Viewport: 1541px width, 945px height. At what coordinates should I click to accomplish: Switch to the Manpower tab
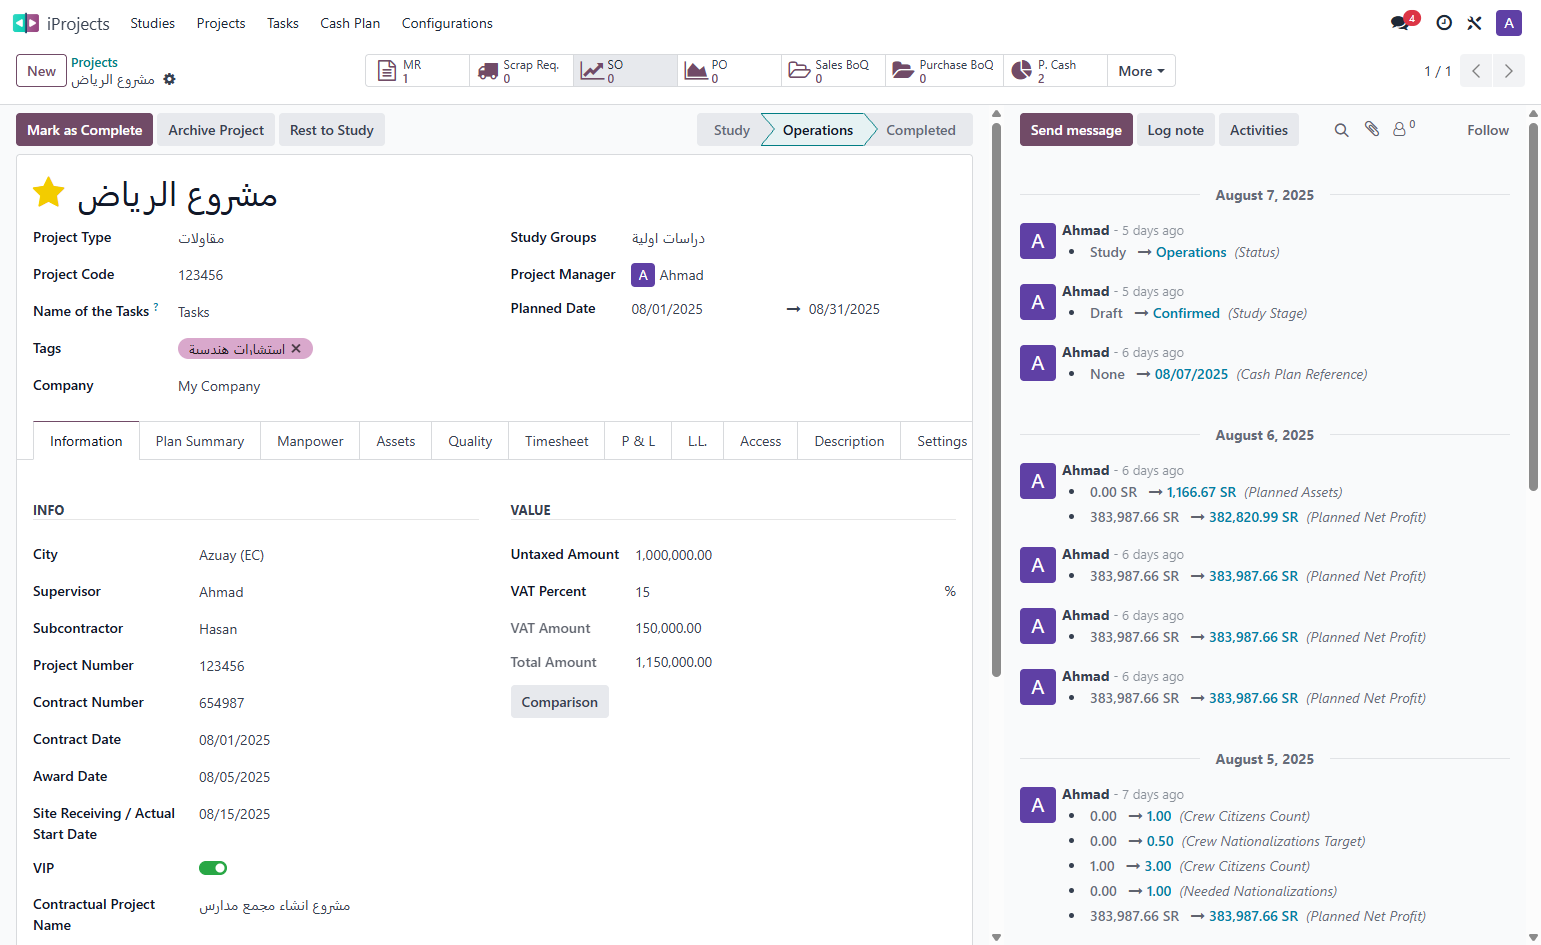tap(310, 441)
